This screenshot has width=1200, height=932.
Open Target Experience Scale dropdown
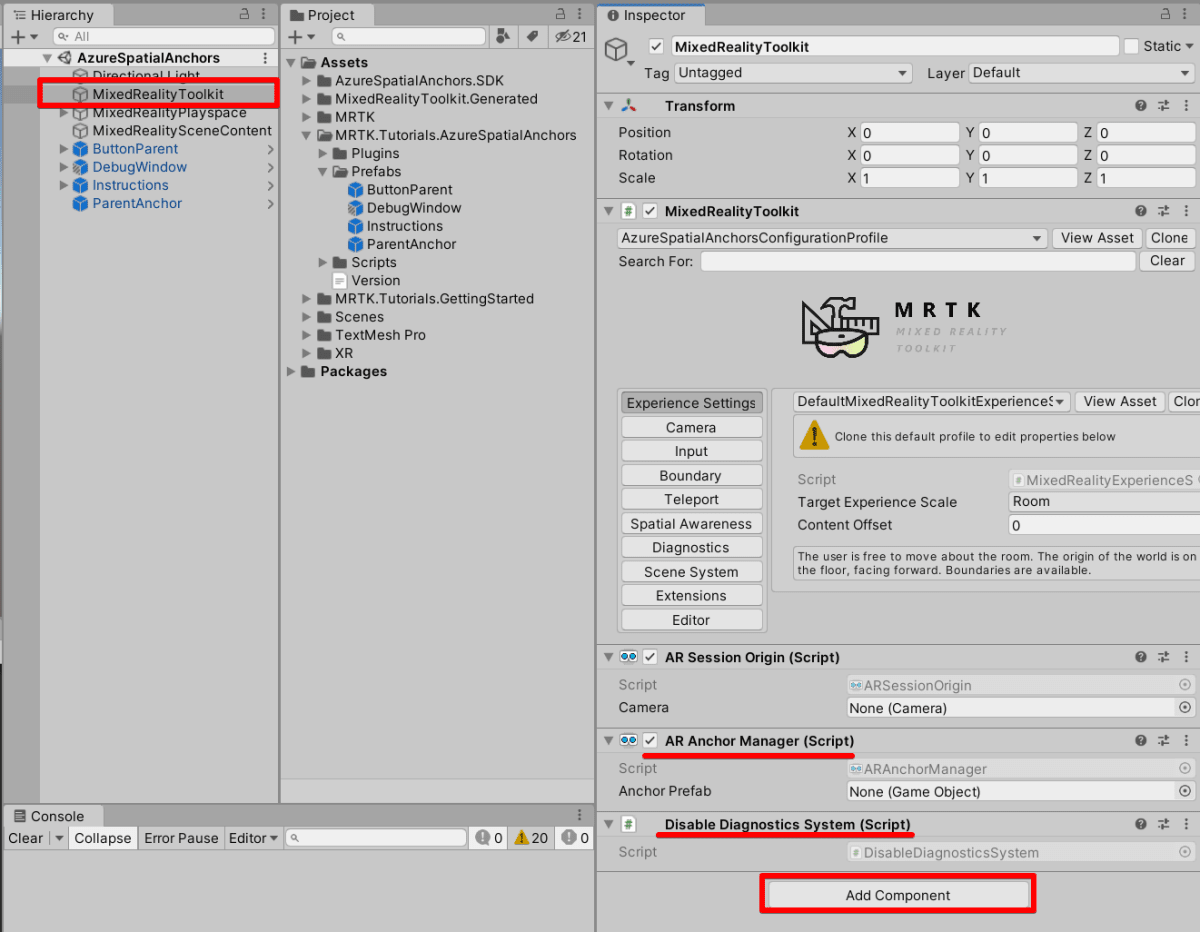[1104, 502]
